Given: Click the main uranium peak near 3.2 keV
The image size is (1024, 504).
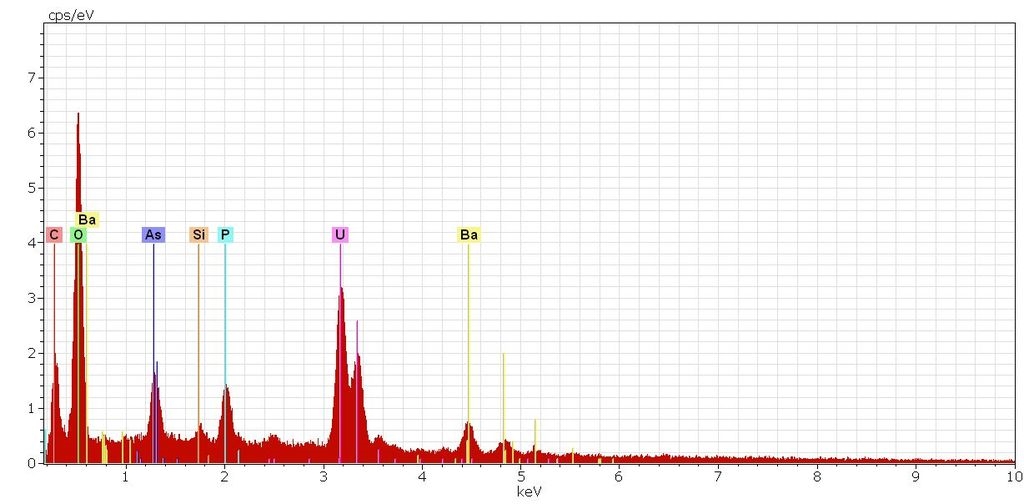Looking at the screenshot, I should coord(341,292).
